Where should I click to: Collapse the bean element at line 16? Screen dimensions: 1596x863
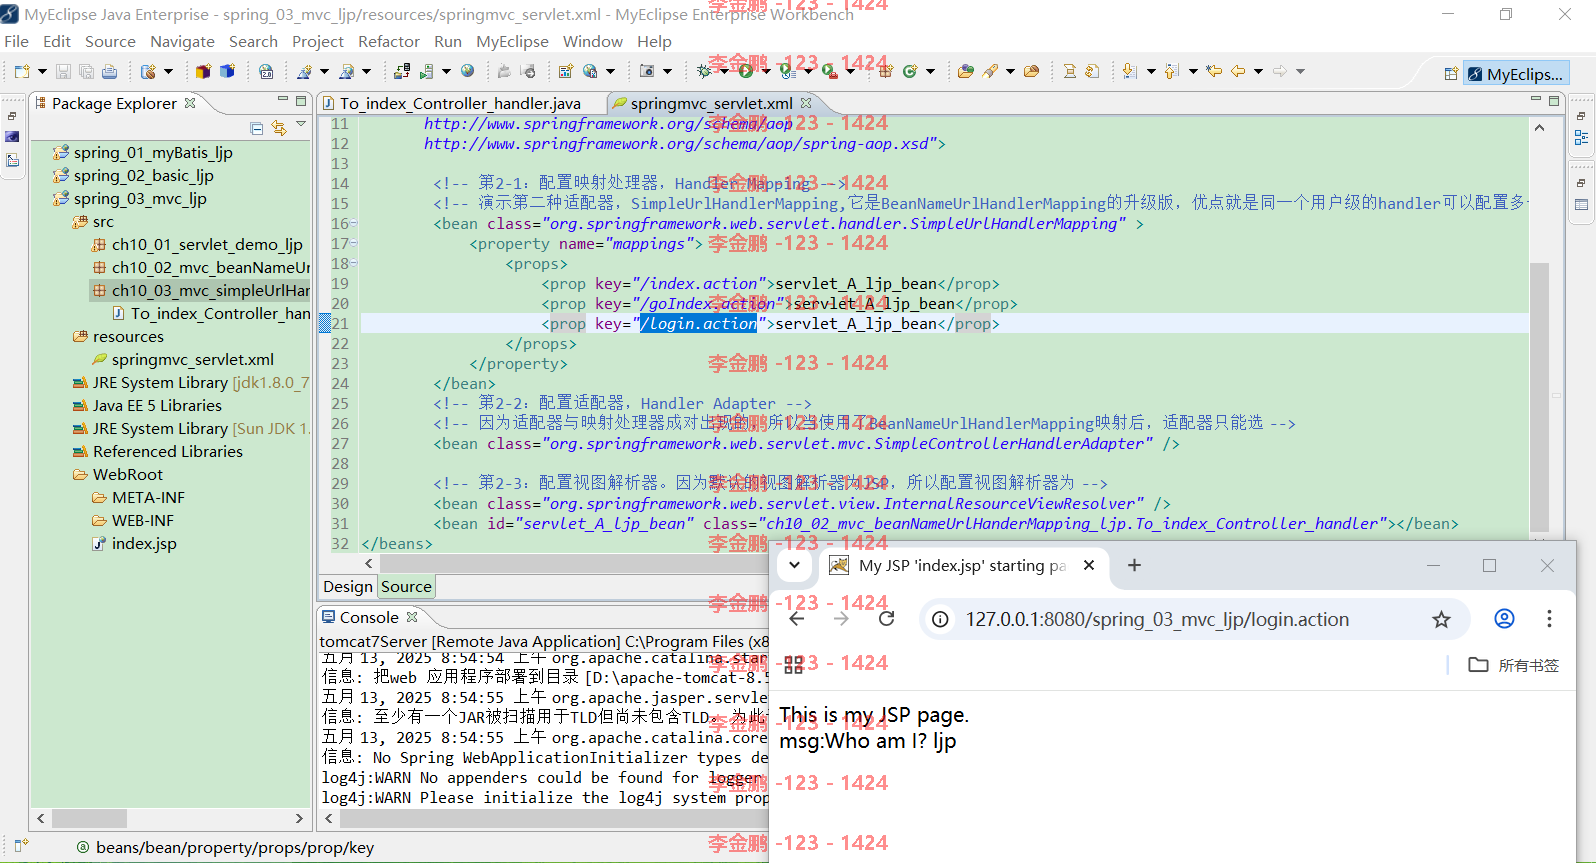click(354, 223)
